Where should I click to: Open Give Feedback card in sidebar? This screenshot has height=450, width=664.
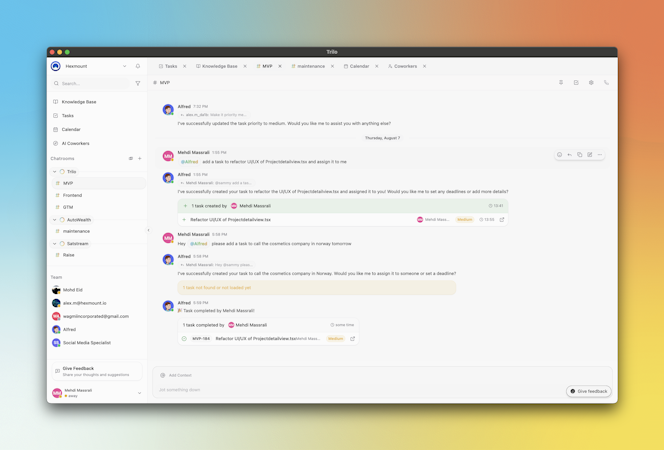point(97,371)
